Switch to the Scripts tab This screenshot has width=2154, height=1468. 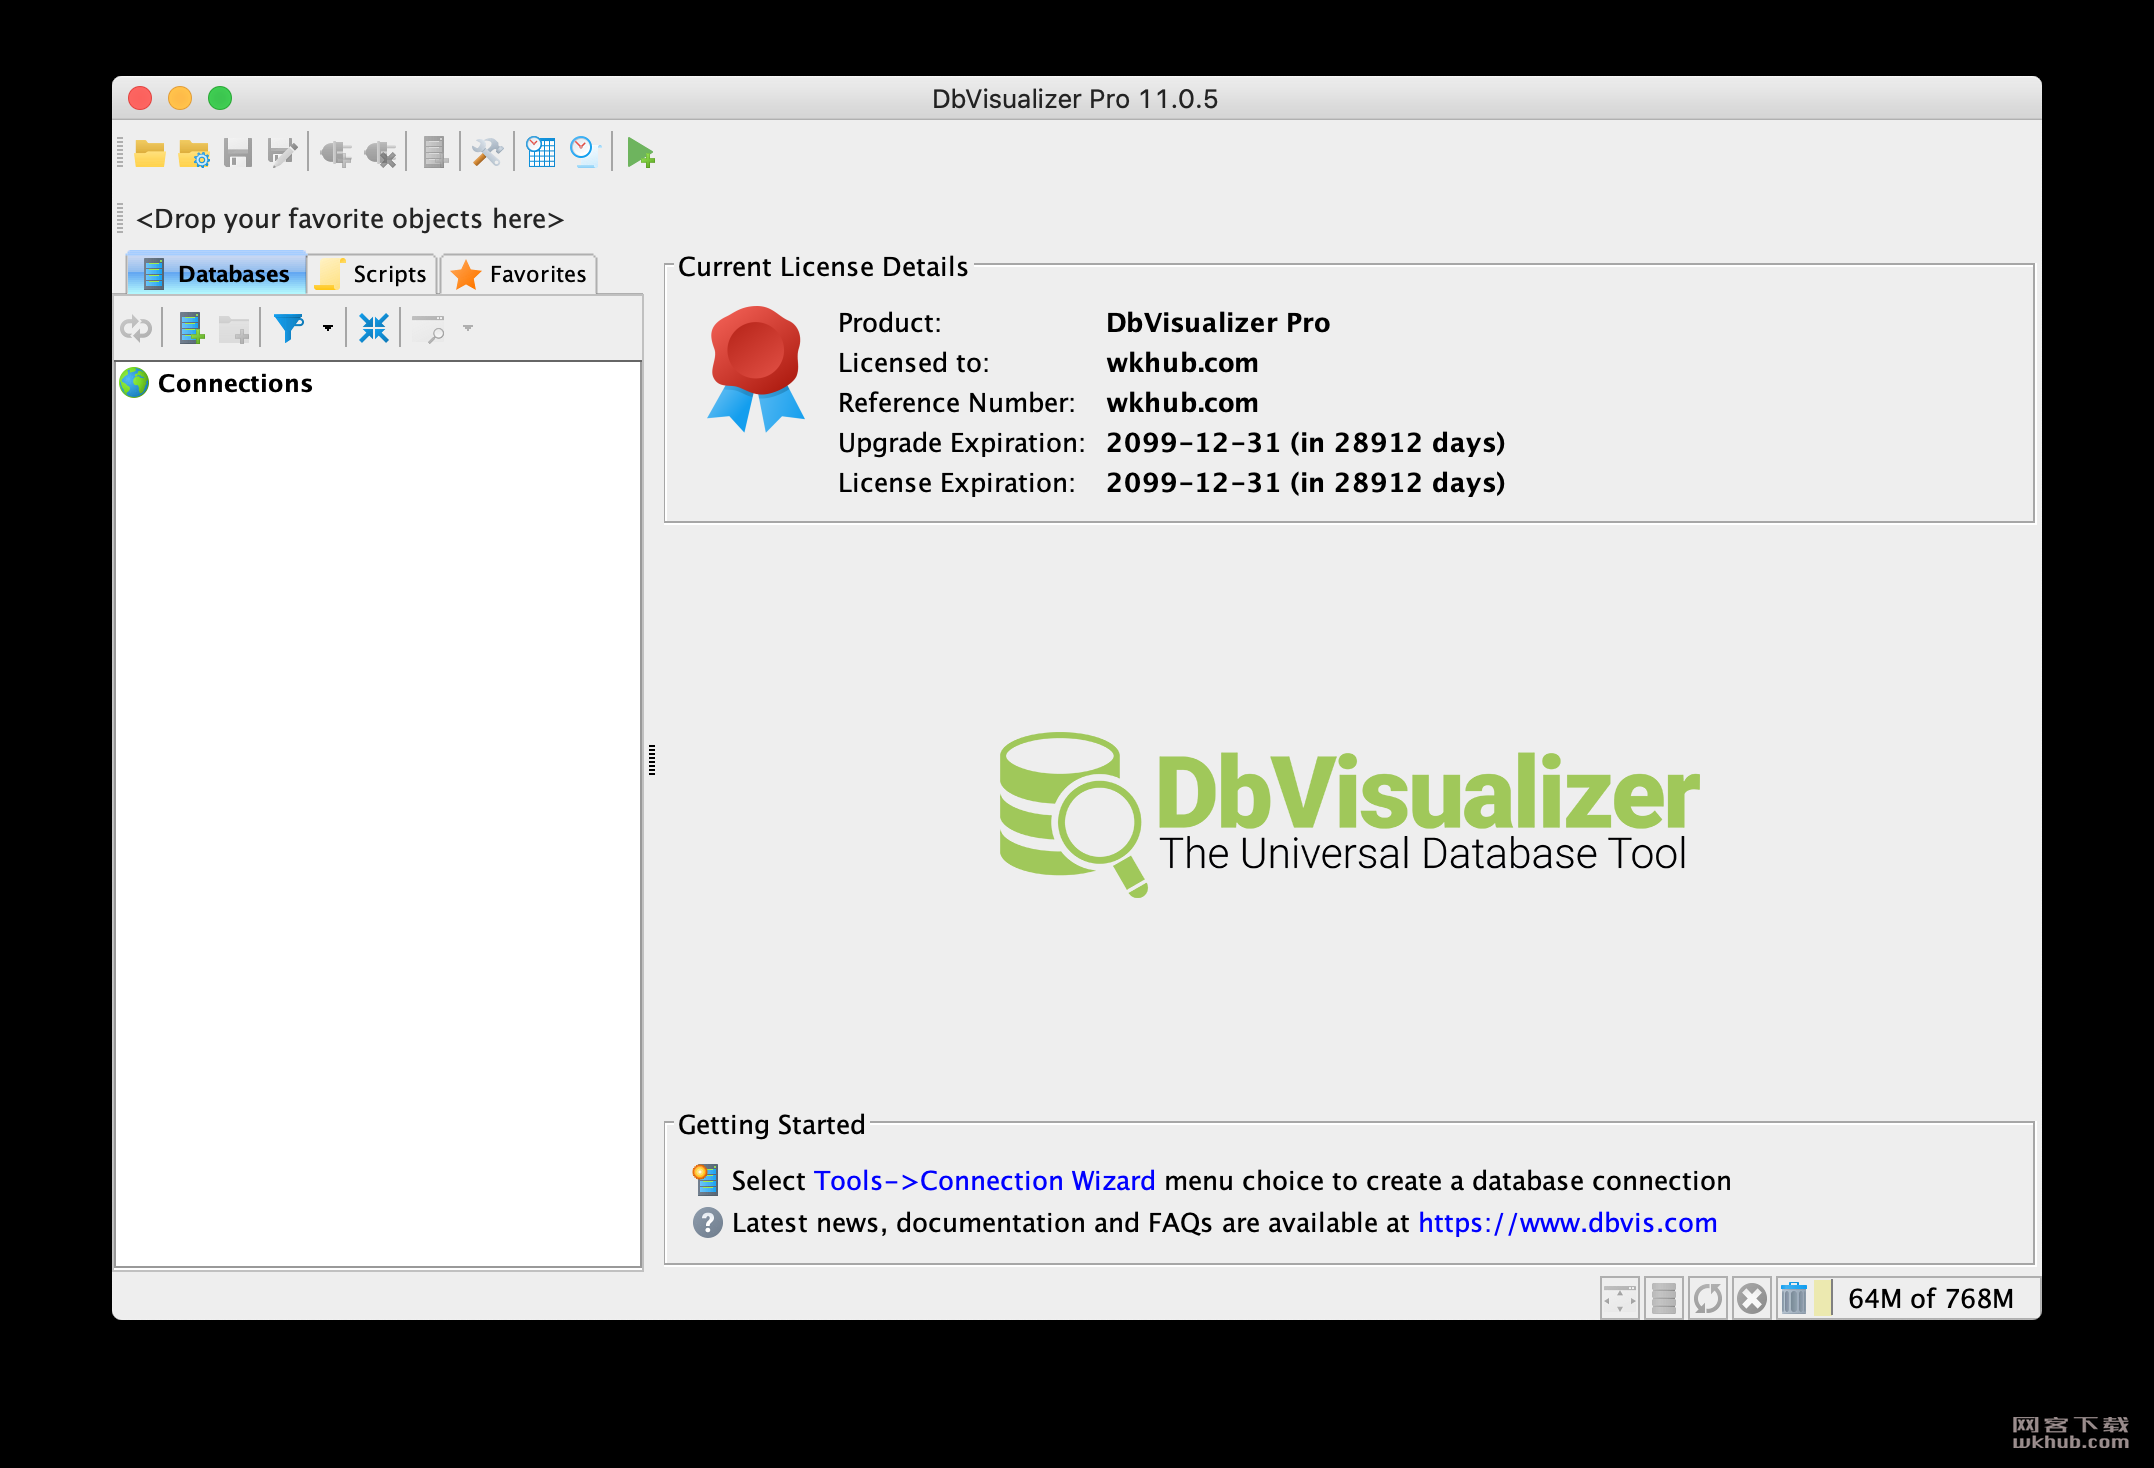(372, 274)
